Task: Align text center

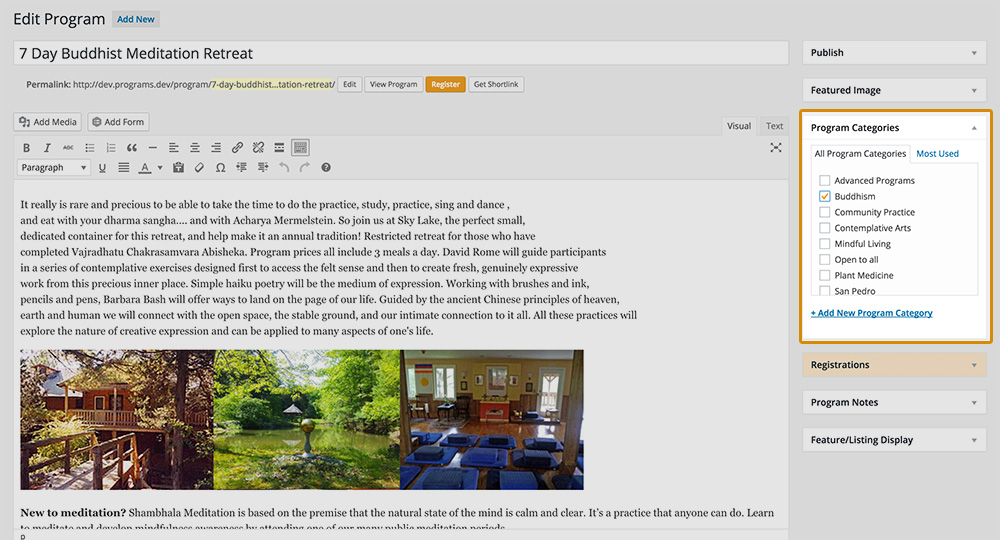Action: 195,147
